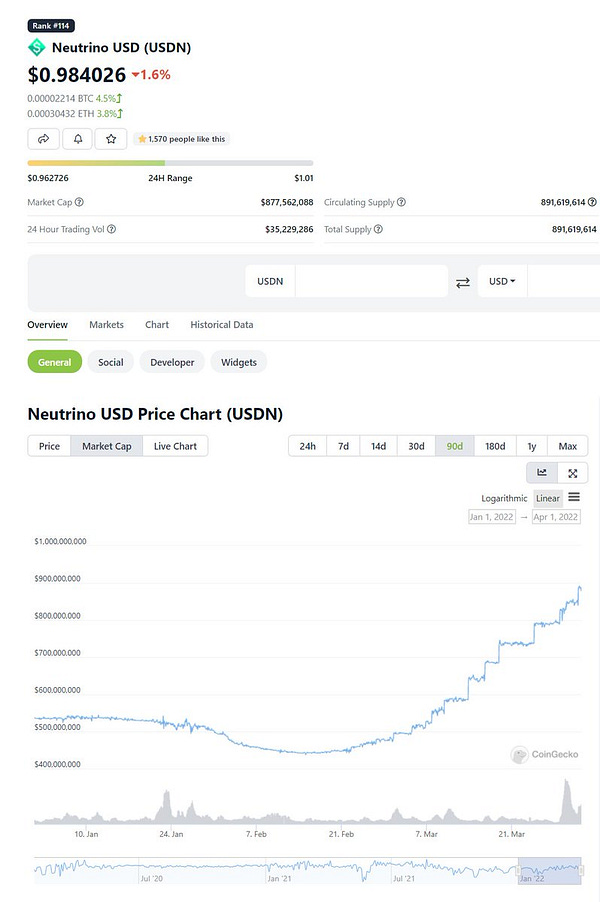The image size is (600, 902).
Task: Set chart range to 24h
Action: 307,446
